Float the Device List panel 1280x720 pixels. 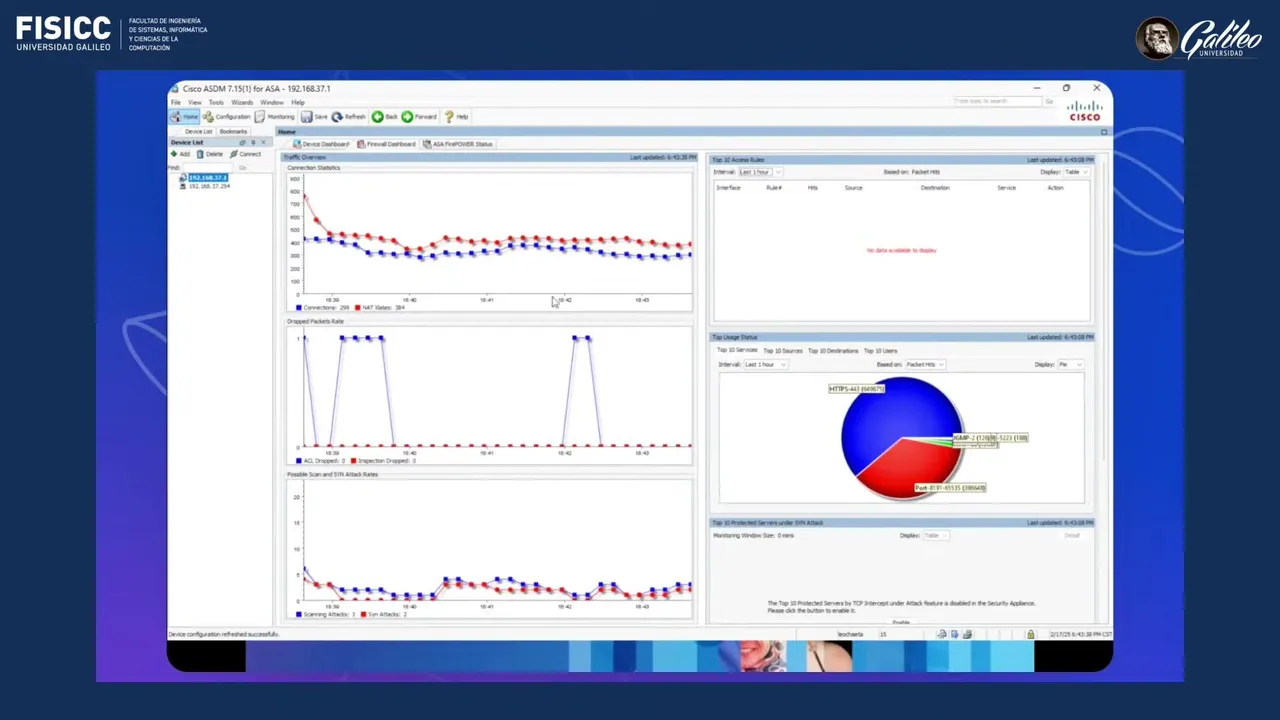[x=243, y=143]
